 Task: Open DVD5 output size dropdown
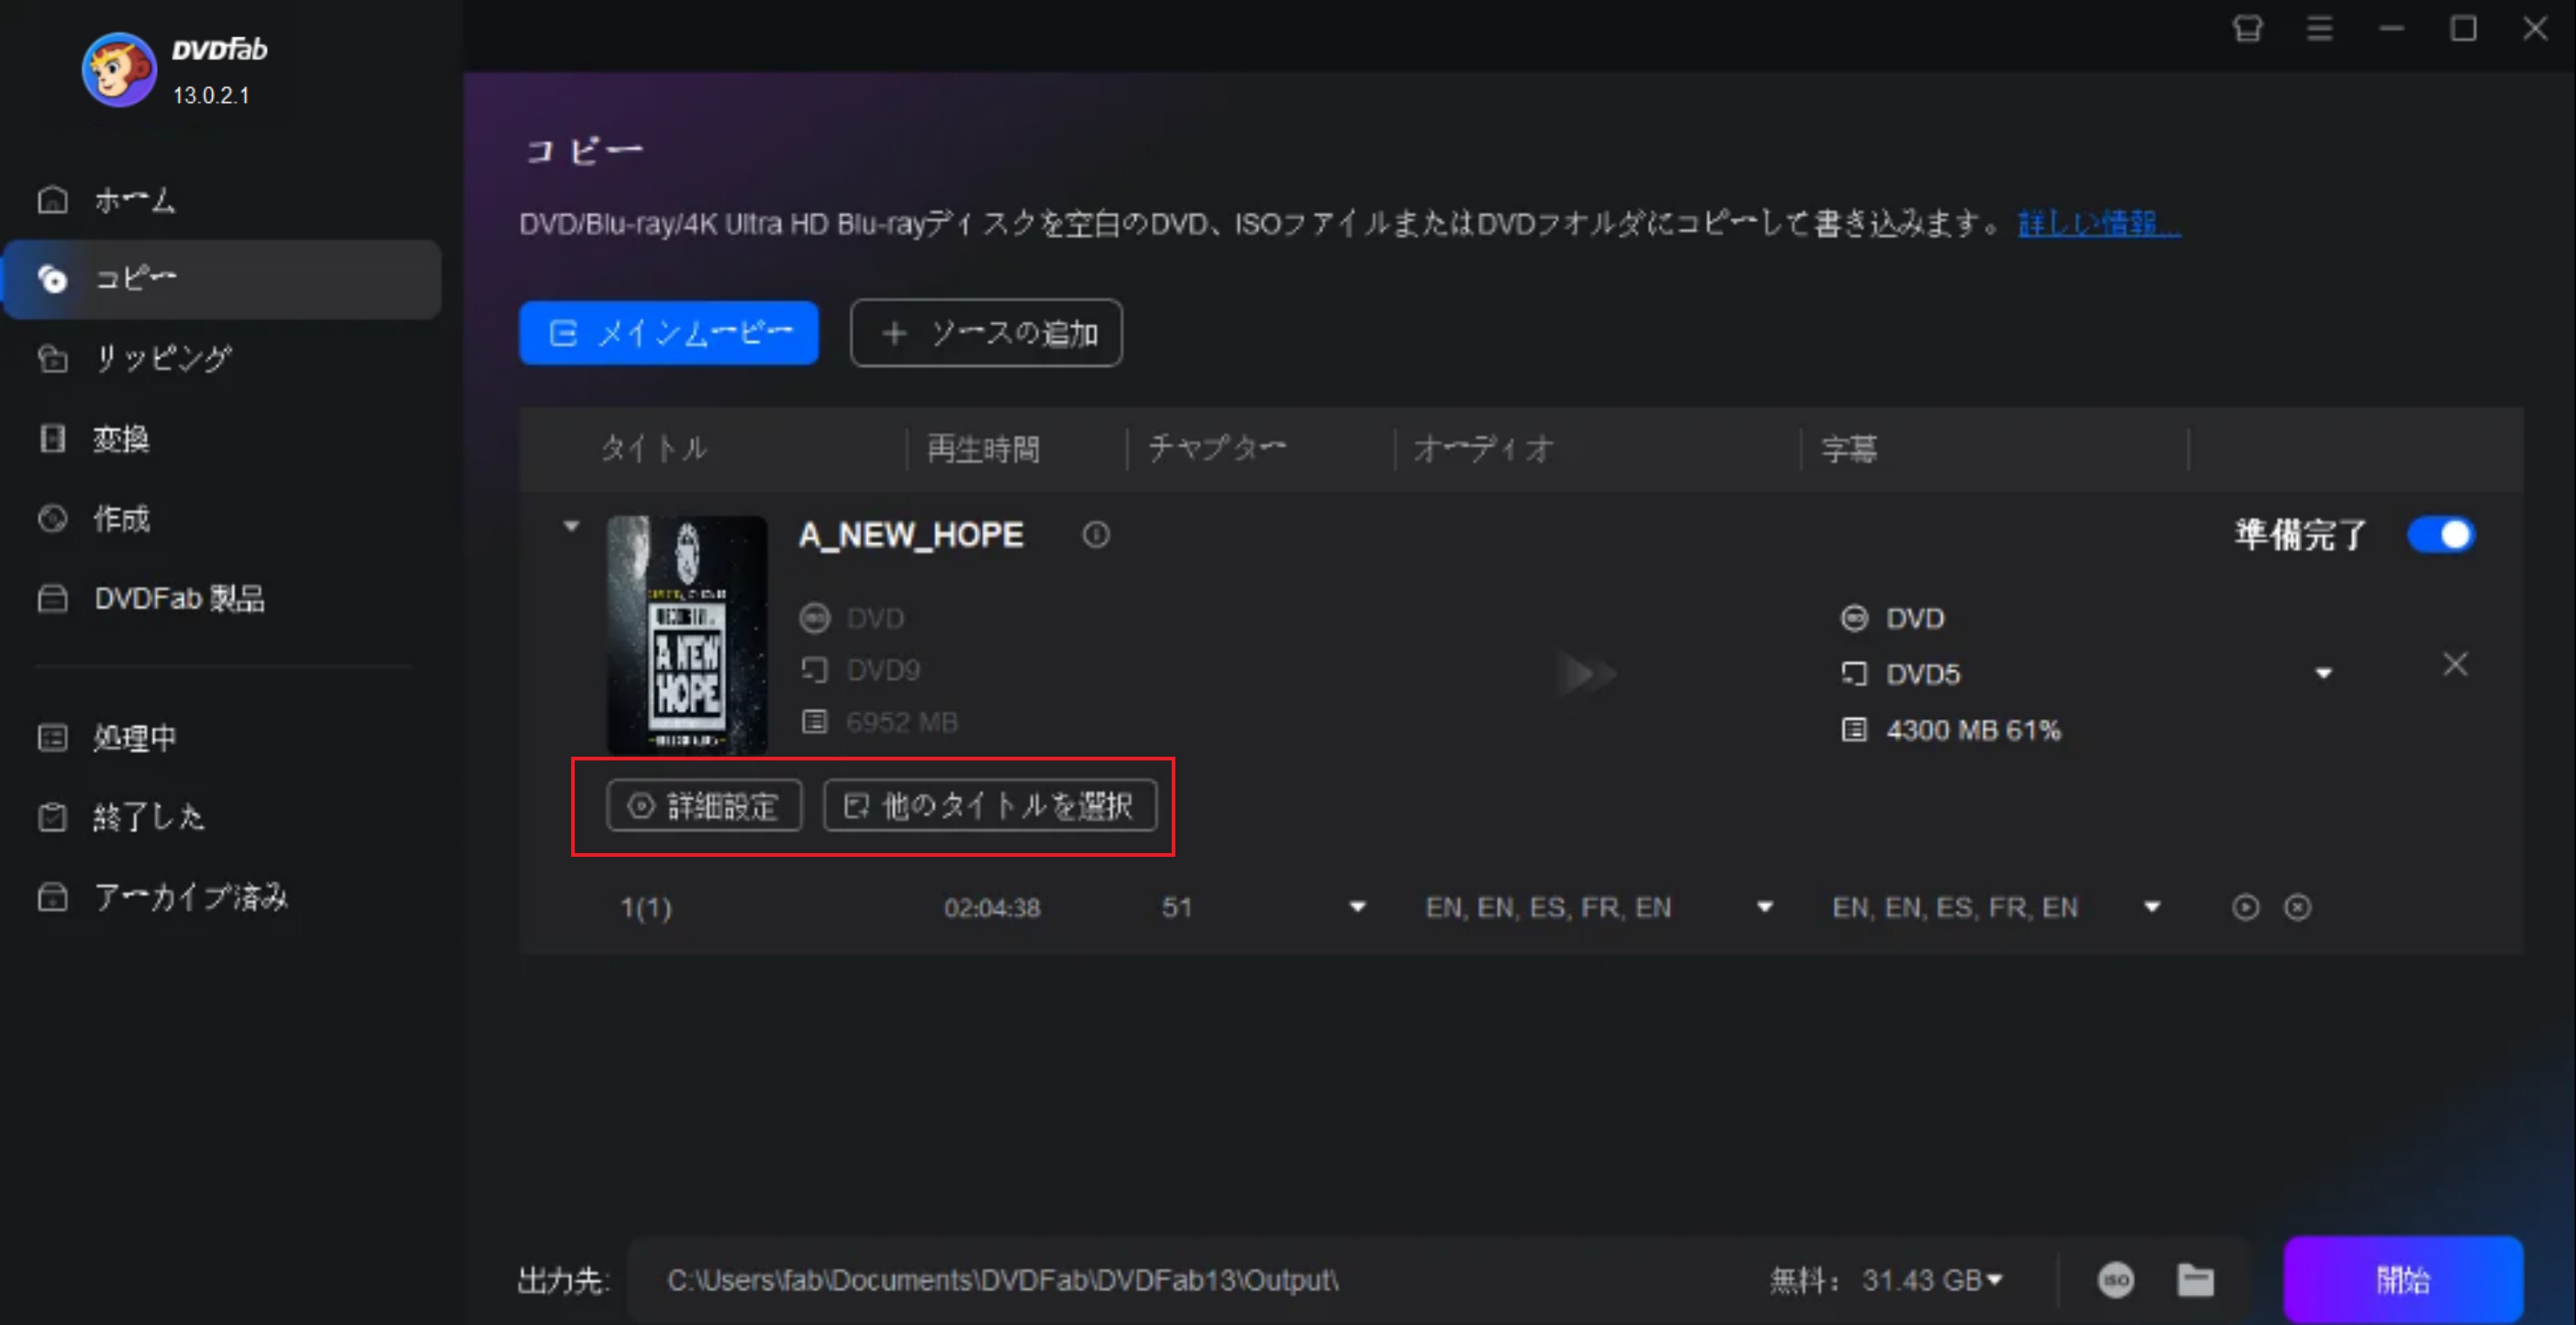[x=2323, y=674]
